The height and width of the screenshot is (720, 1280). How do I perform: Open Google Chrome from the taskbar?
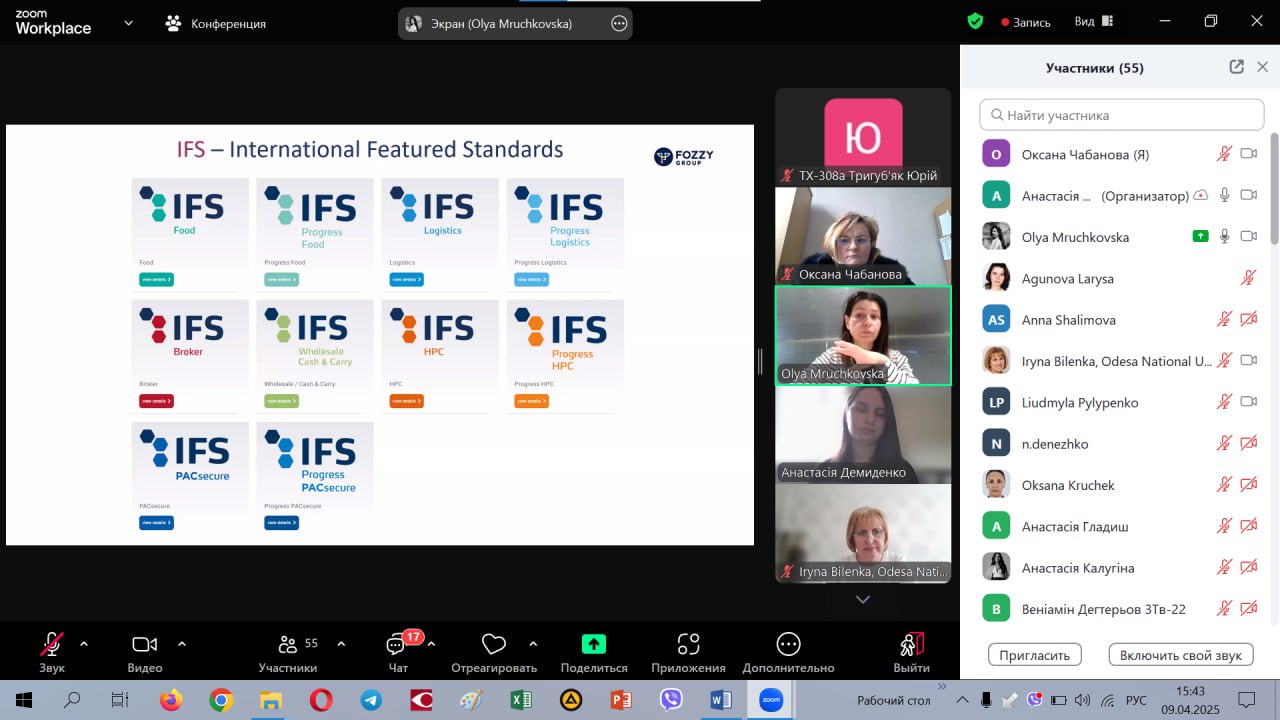pyautogui.click(x=221, y=700)
